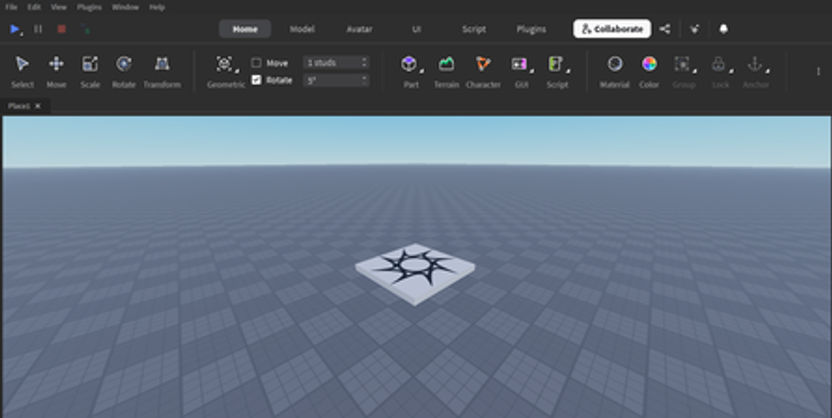Click the studs increment input field

tap(336, 63)
